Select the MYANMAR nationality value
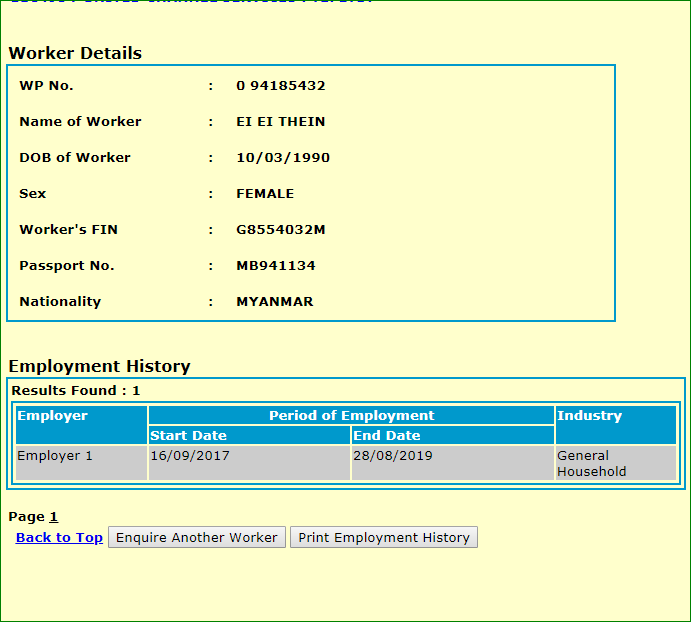The image size is (691, 622). [x=275, y=302]
